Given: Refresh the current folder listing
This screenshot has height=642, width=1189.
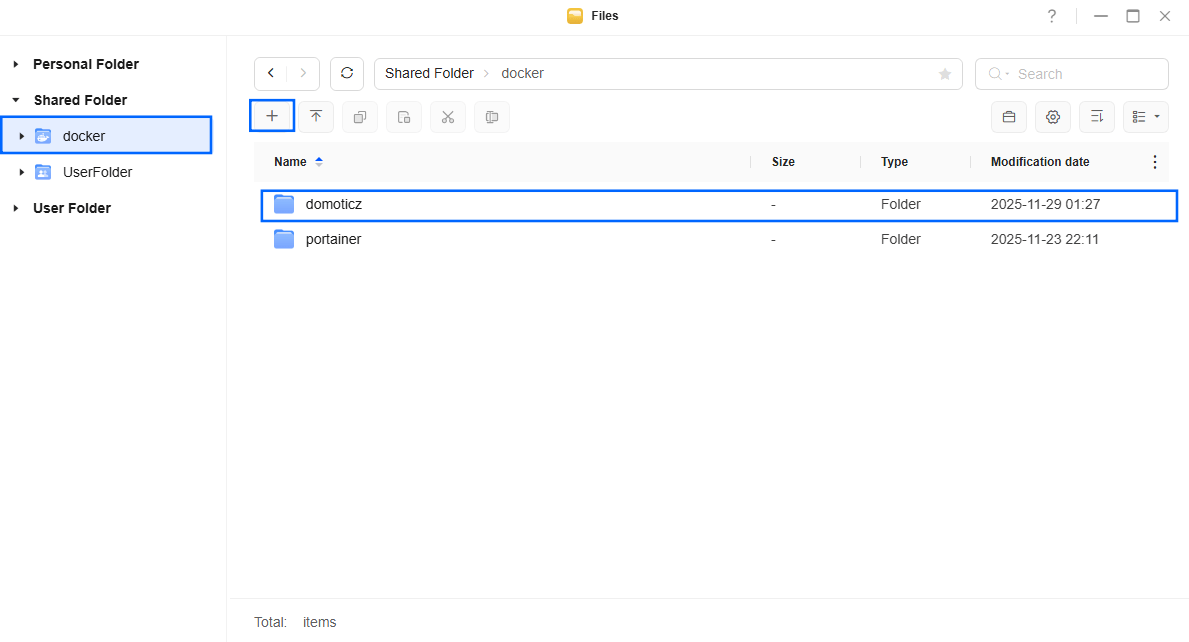Looking at the screenshot, I should (347, 73).
